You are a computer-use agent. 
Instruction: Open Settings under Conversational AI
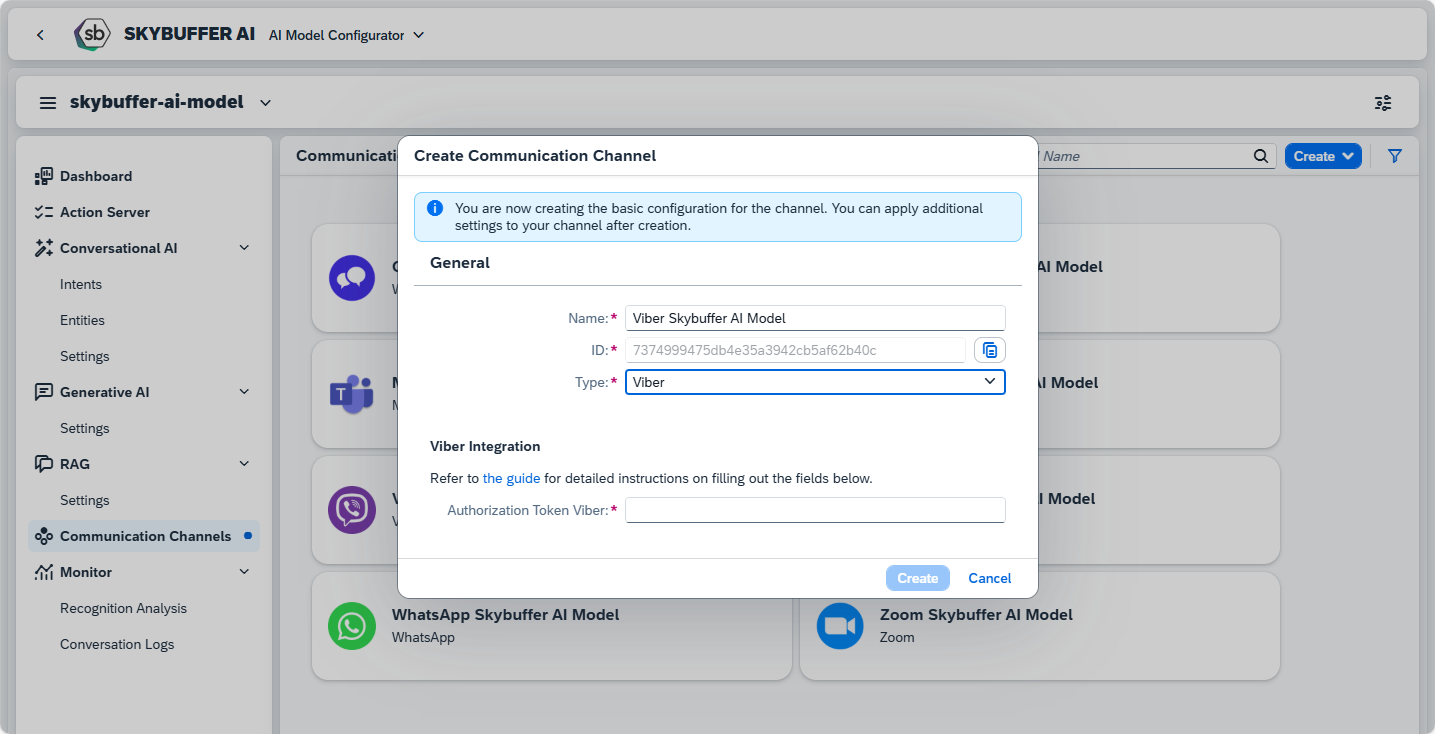point(85,356)
